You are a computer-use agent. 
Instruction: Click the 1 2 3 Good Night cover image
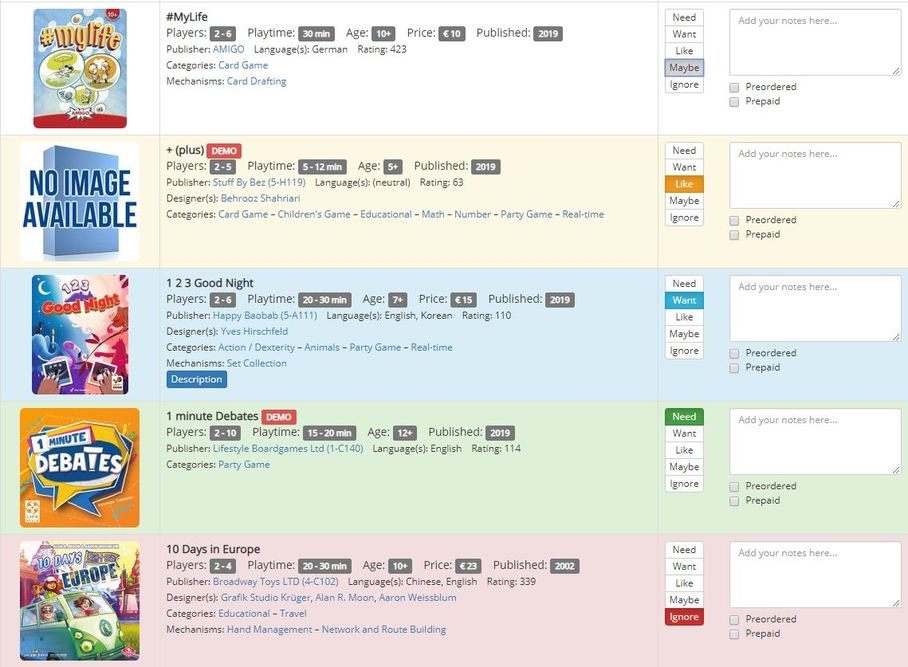(x=80, y=334)
